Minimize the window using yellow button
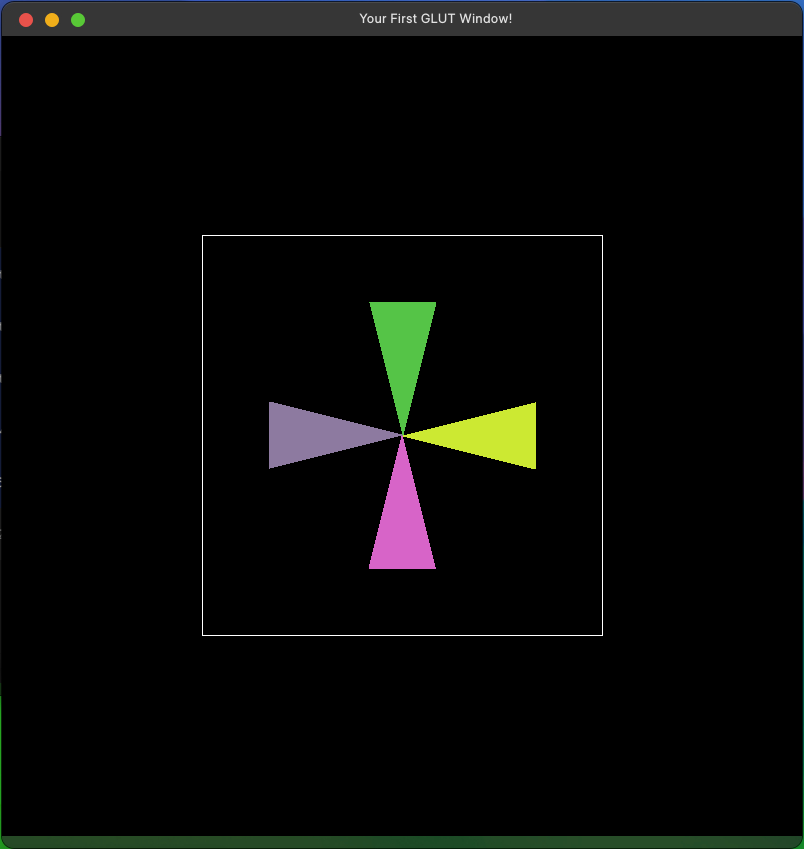The image size is (804, 849). (x=52, y=20)
